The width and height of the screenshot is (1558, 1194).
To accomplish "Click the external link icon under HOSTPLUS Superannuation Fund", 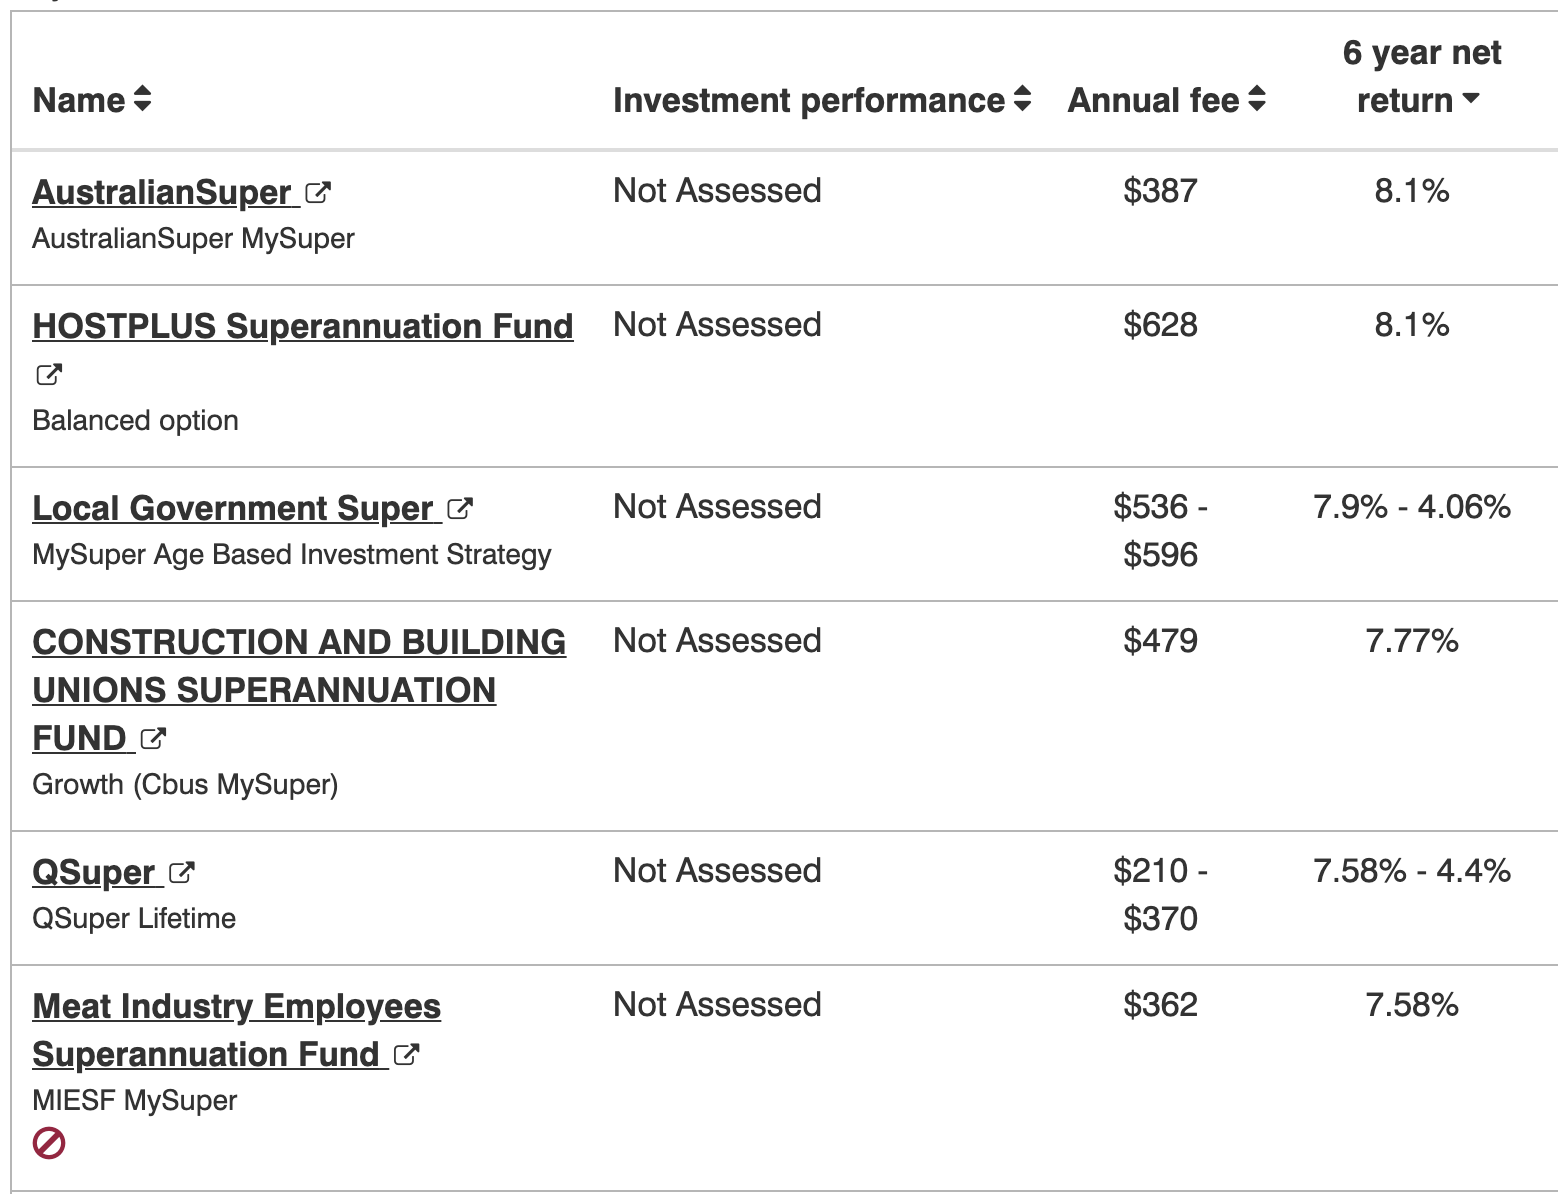I will (49, 374).
